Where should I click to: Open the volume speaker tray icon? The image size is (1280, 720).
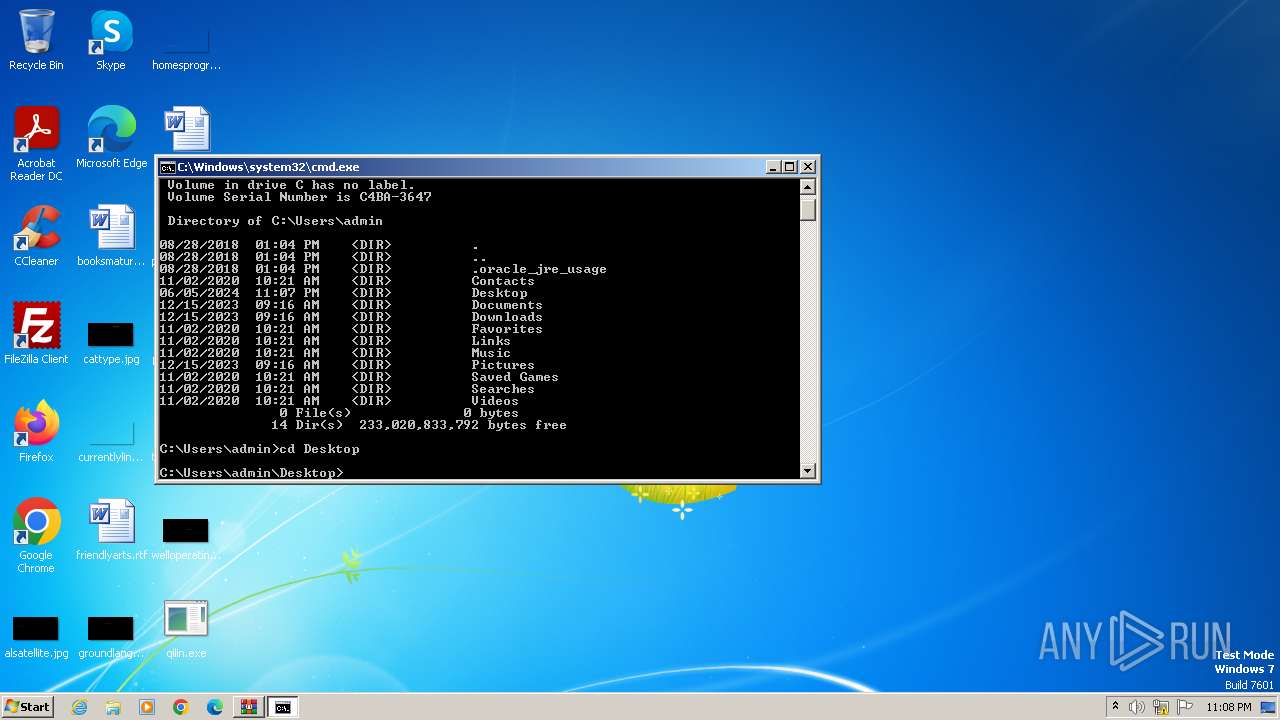click(1137, 707)
